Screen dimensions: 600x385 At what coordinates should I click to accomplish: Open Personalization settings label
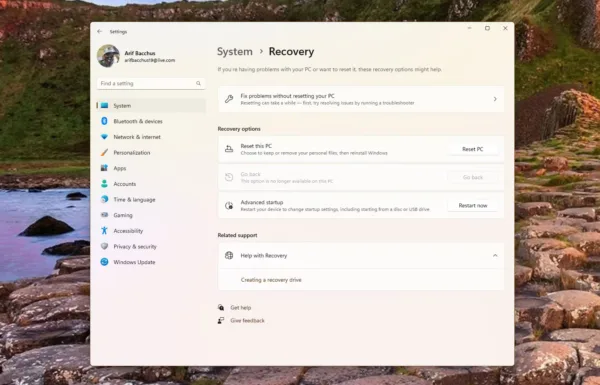coord(132,153)
